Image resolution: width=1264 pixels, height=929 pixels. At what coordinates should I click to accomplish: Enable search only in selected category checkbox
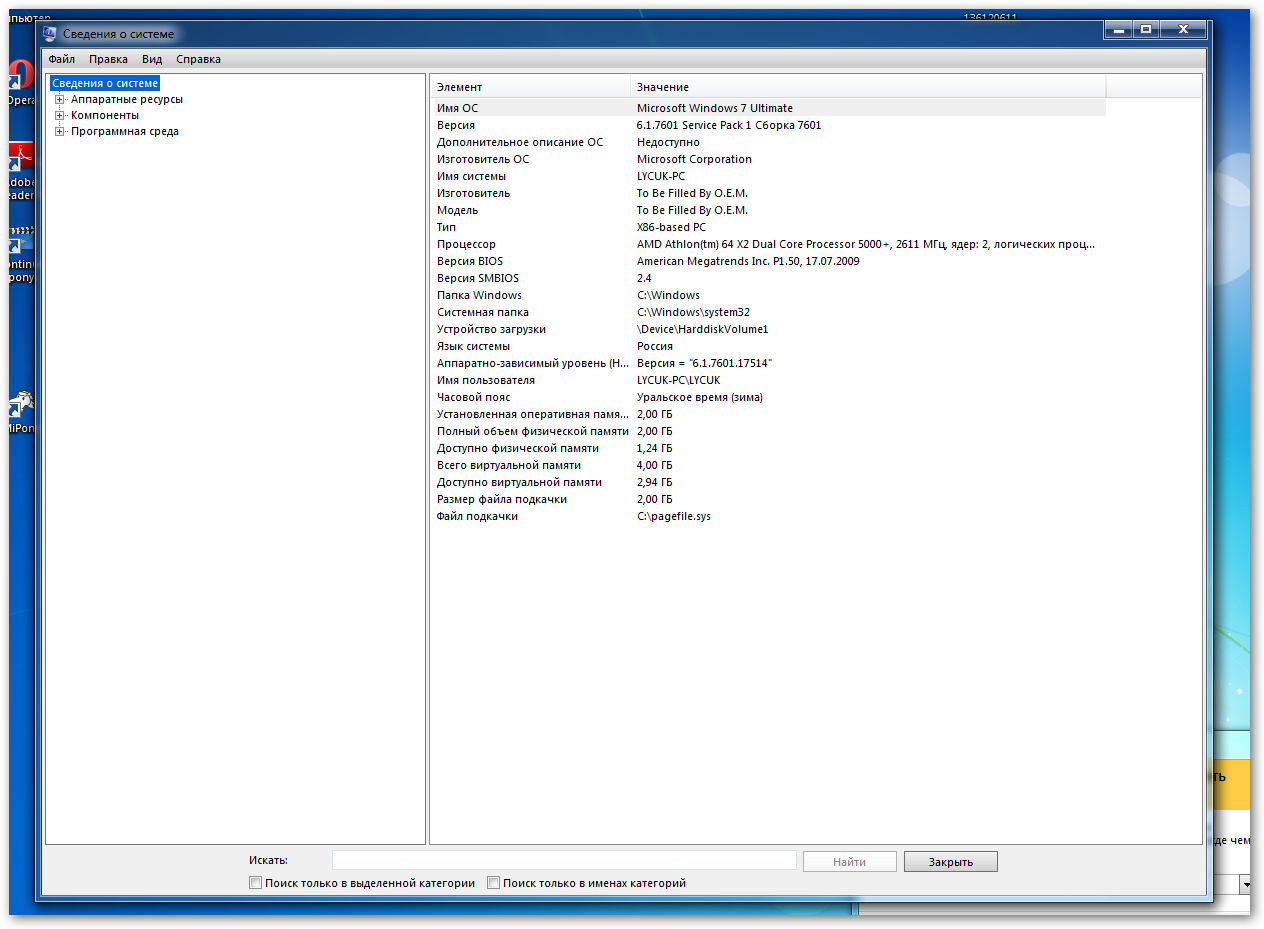(256, 883)
